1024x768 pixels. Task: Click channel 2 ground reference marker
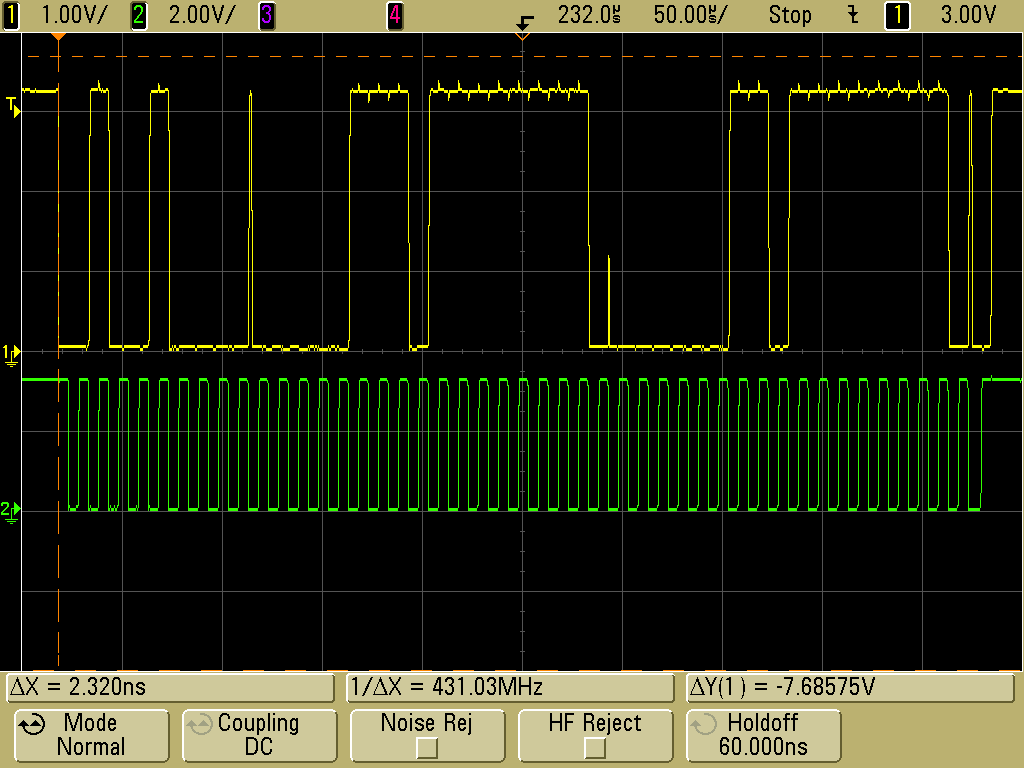10,511
